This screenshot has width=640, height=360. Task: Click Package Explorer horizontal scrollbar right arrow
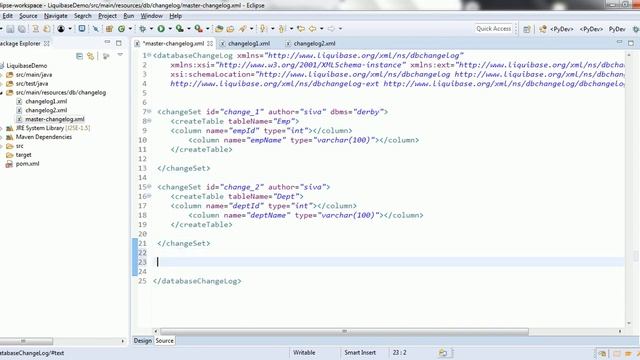coord(122,341)
